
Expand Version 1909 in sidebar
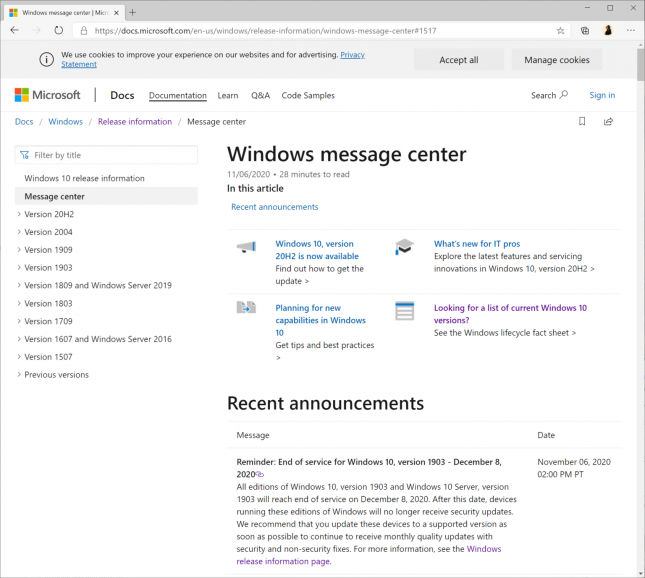[x=19, y=250]
